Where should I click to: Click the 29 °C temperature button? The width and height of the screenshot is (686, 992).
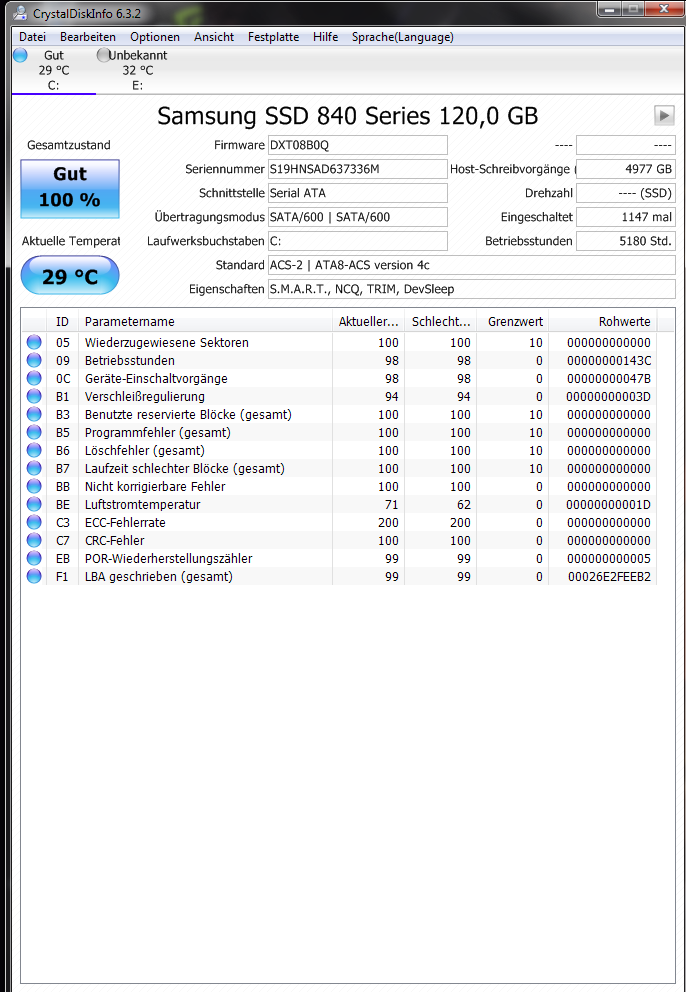pyautogui.click(x=70, y=276)
